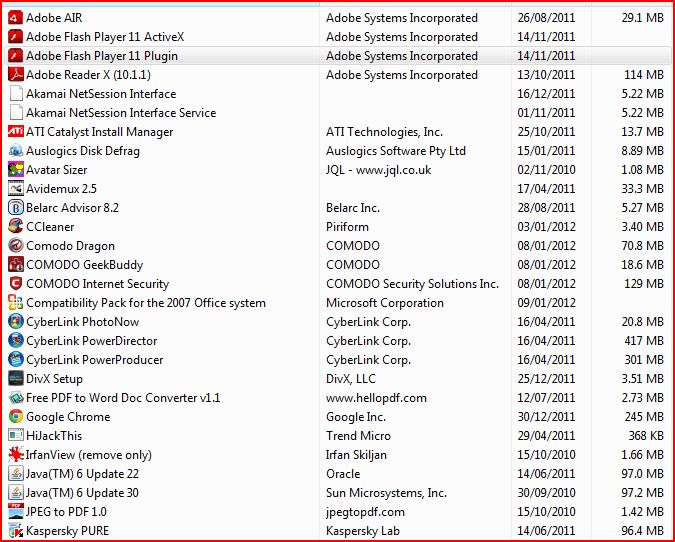Click the Belarc Advisor 8.2 icon
The image size is (675, 542).
tap(16, 208)
